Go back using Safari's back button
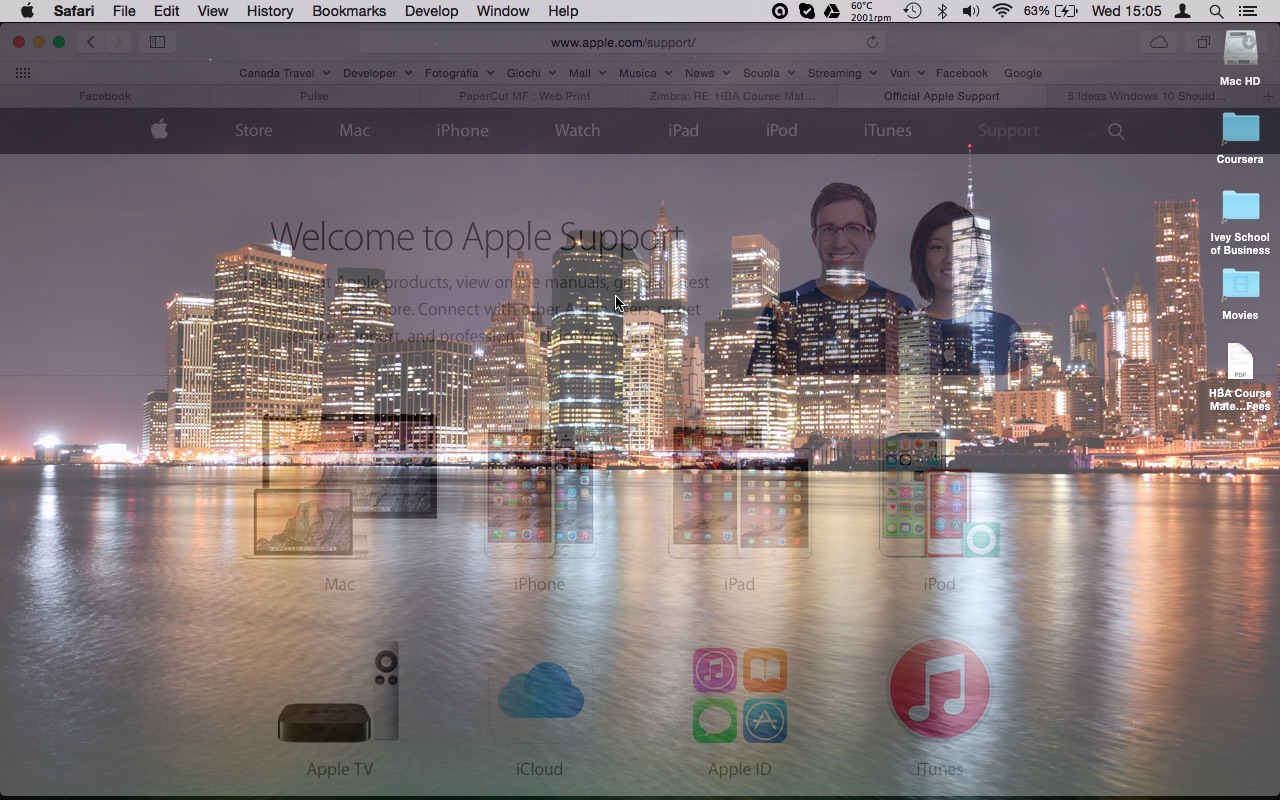This screenshot has height=800, width=1280. pos(90,42)
